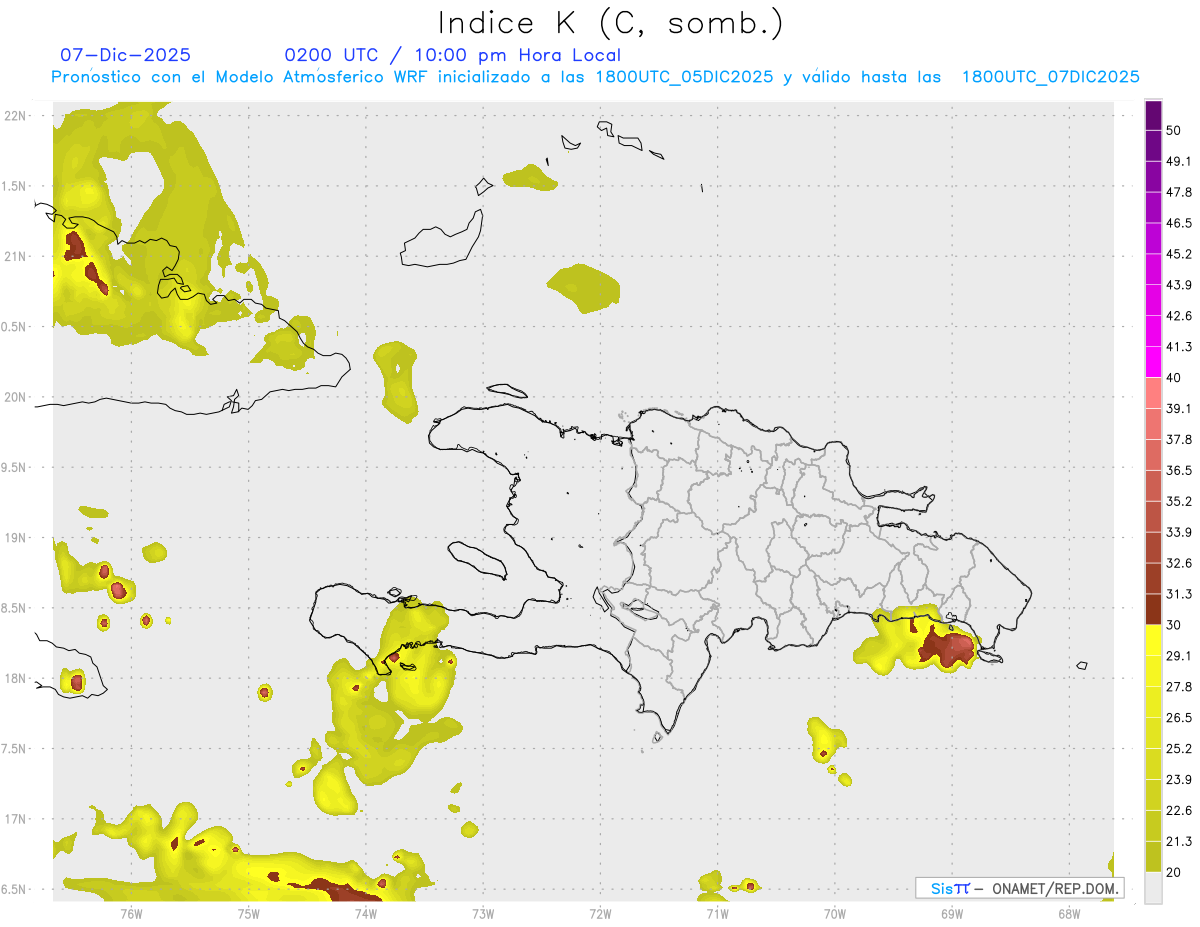
Task: Click the "22.6" value on the color scale
Action: (x=1179, y=811)
